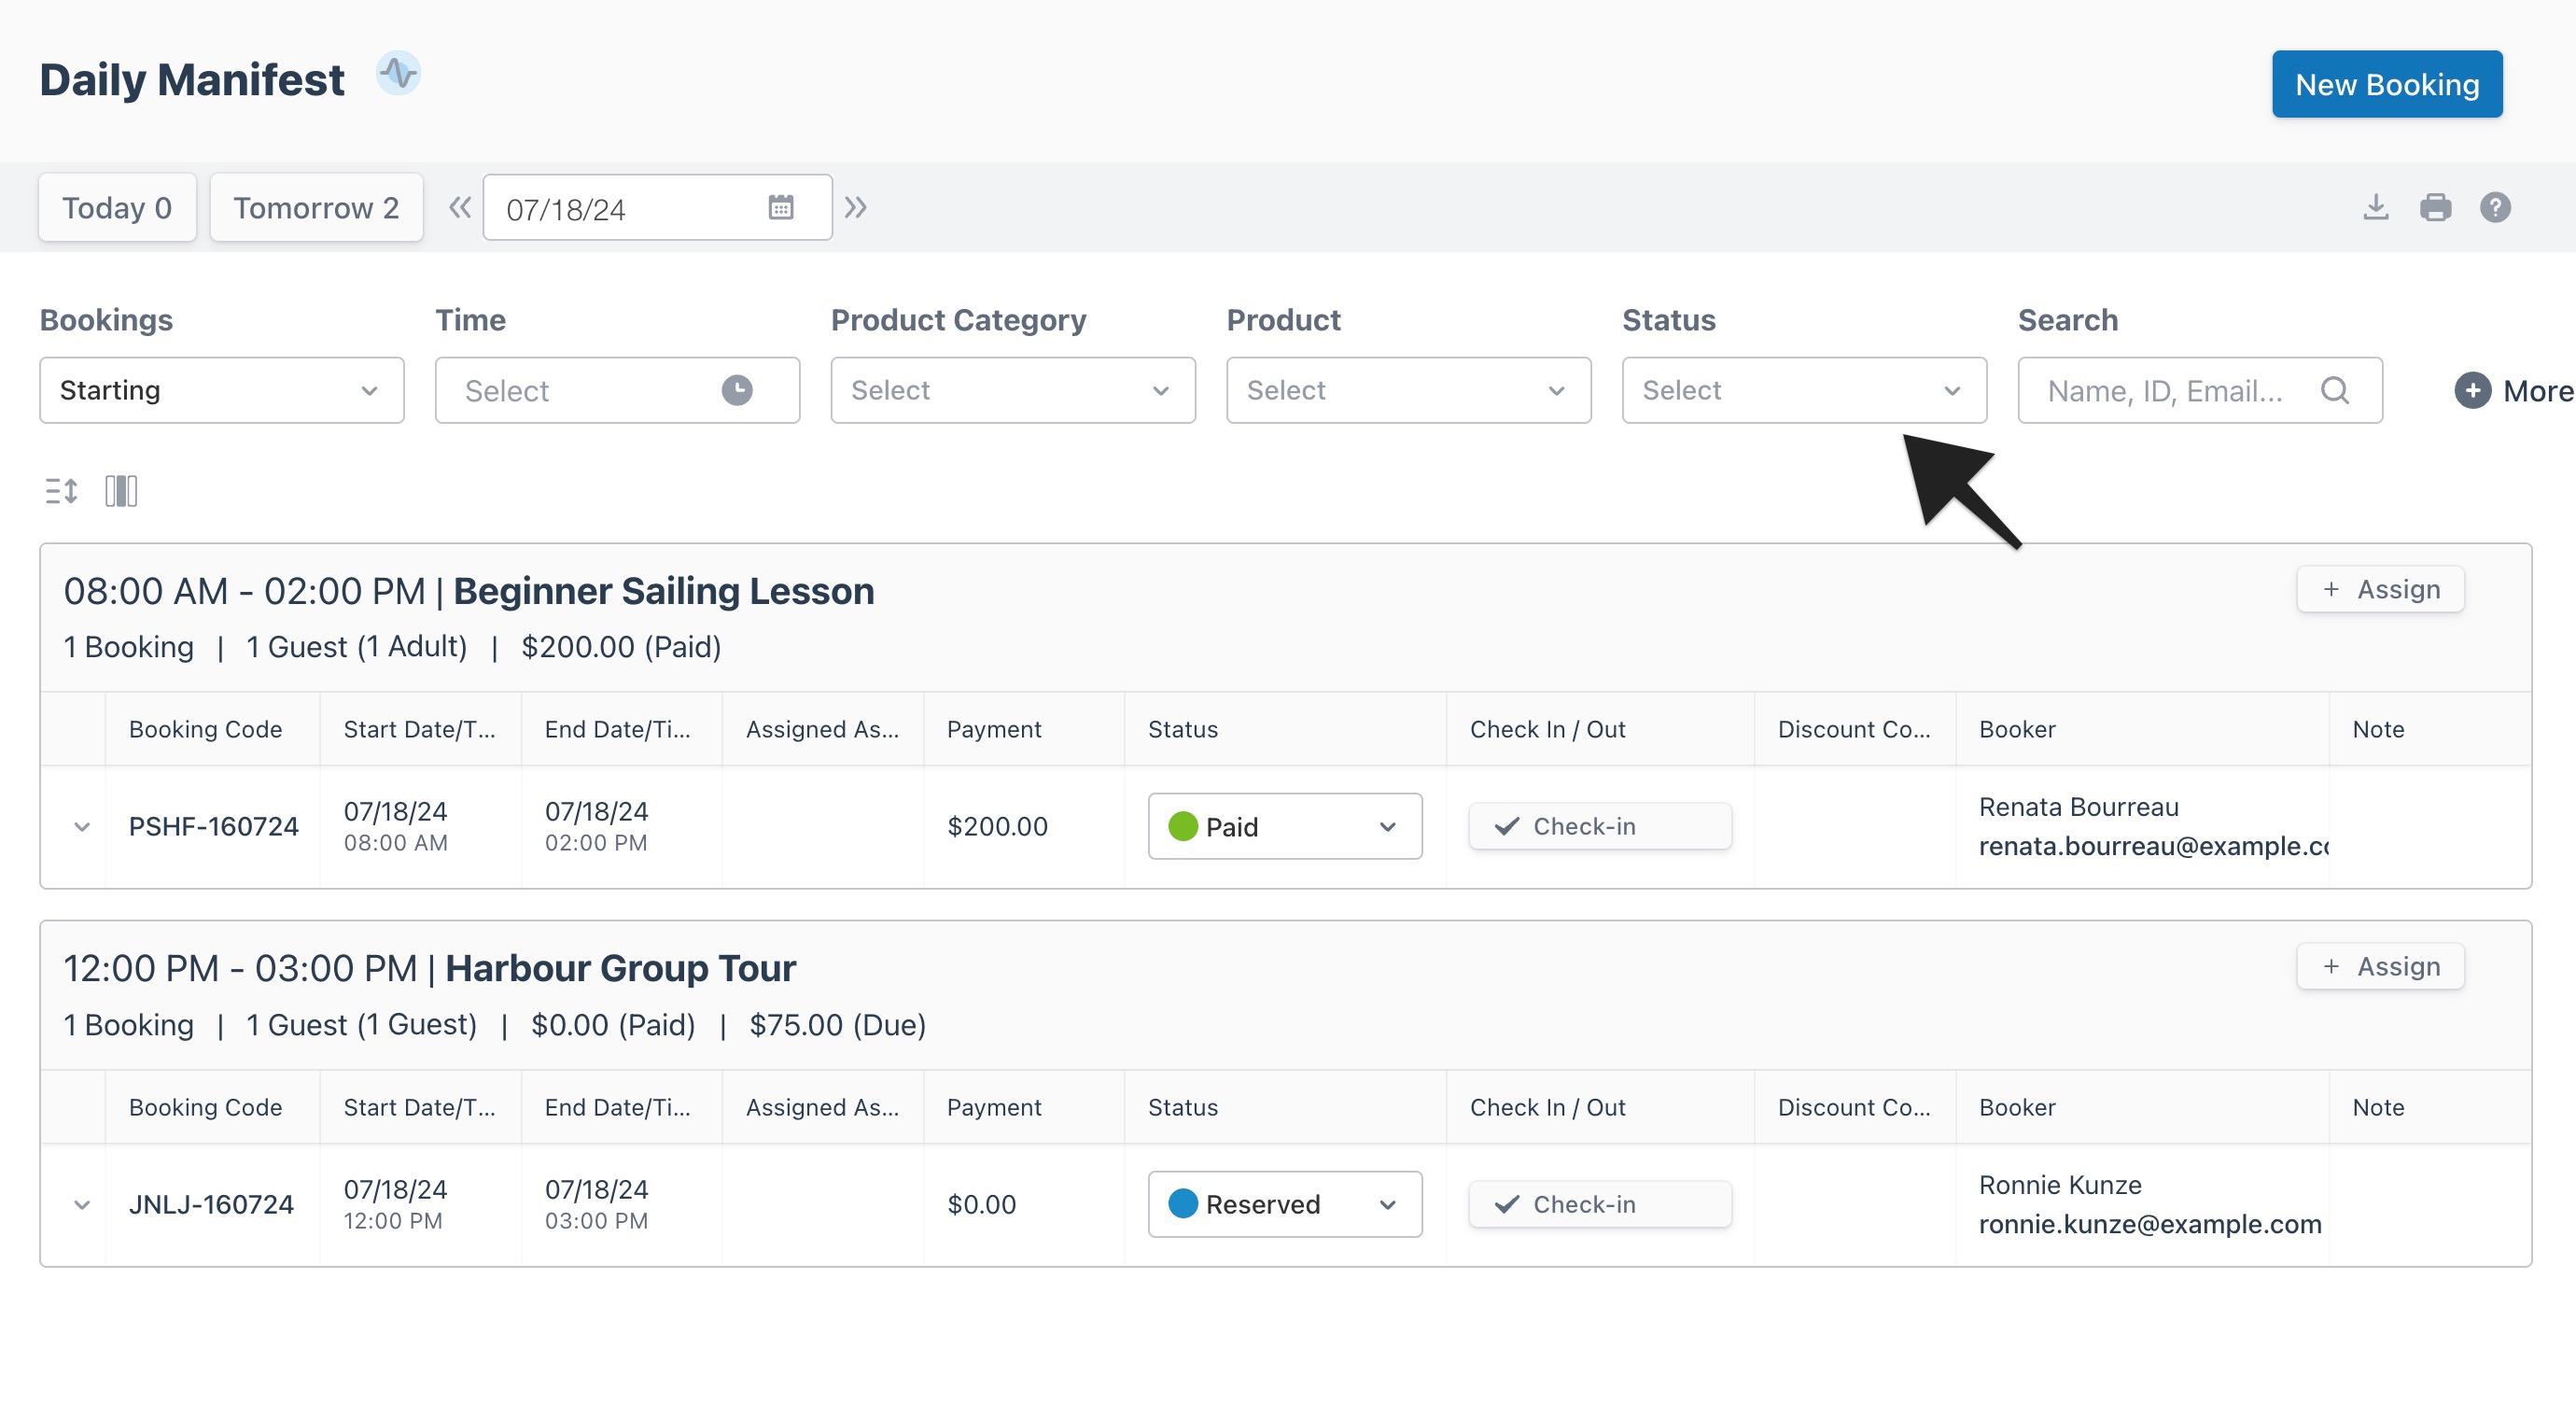Click the Name, ID, Email search field
This screenshot has width=2576, height=1419.
tap(2200, 390)
